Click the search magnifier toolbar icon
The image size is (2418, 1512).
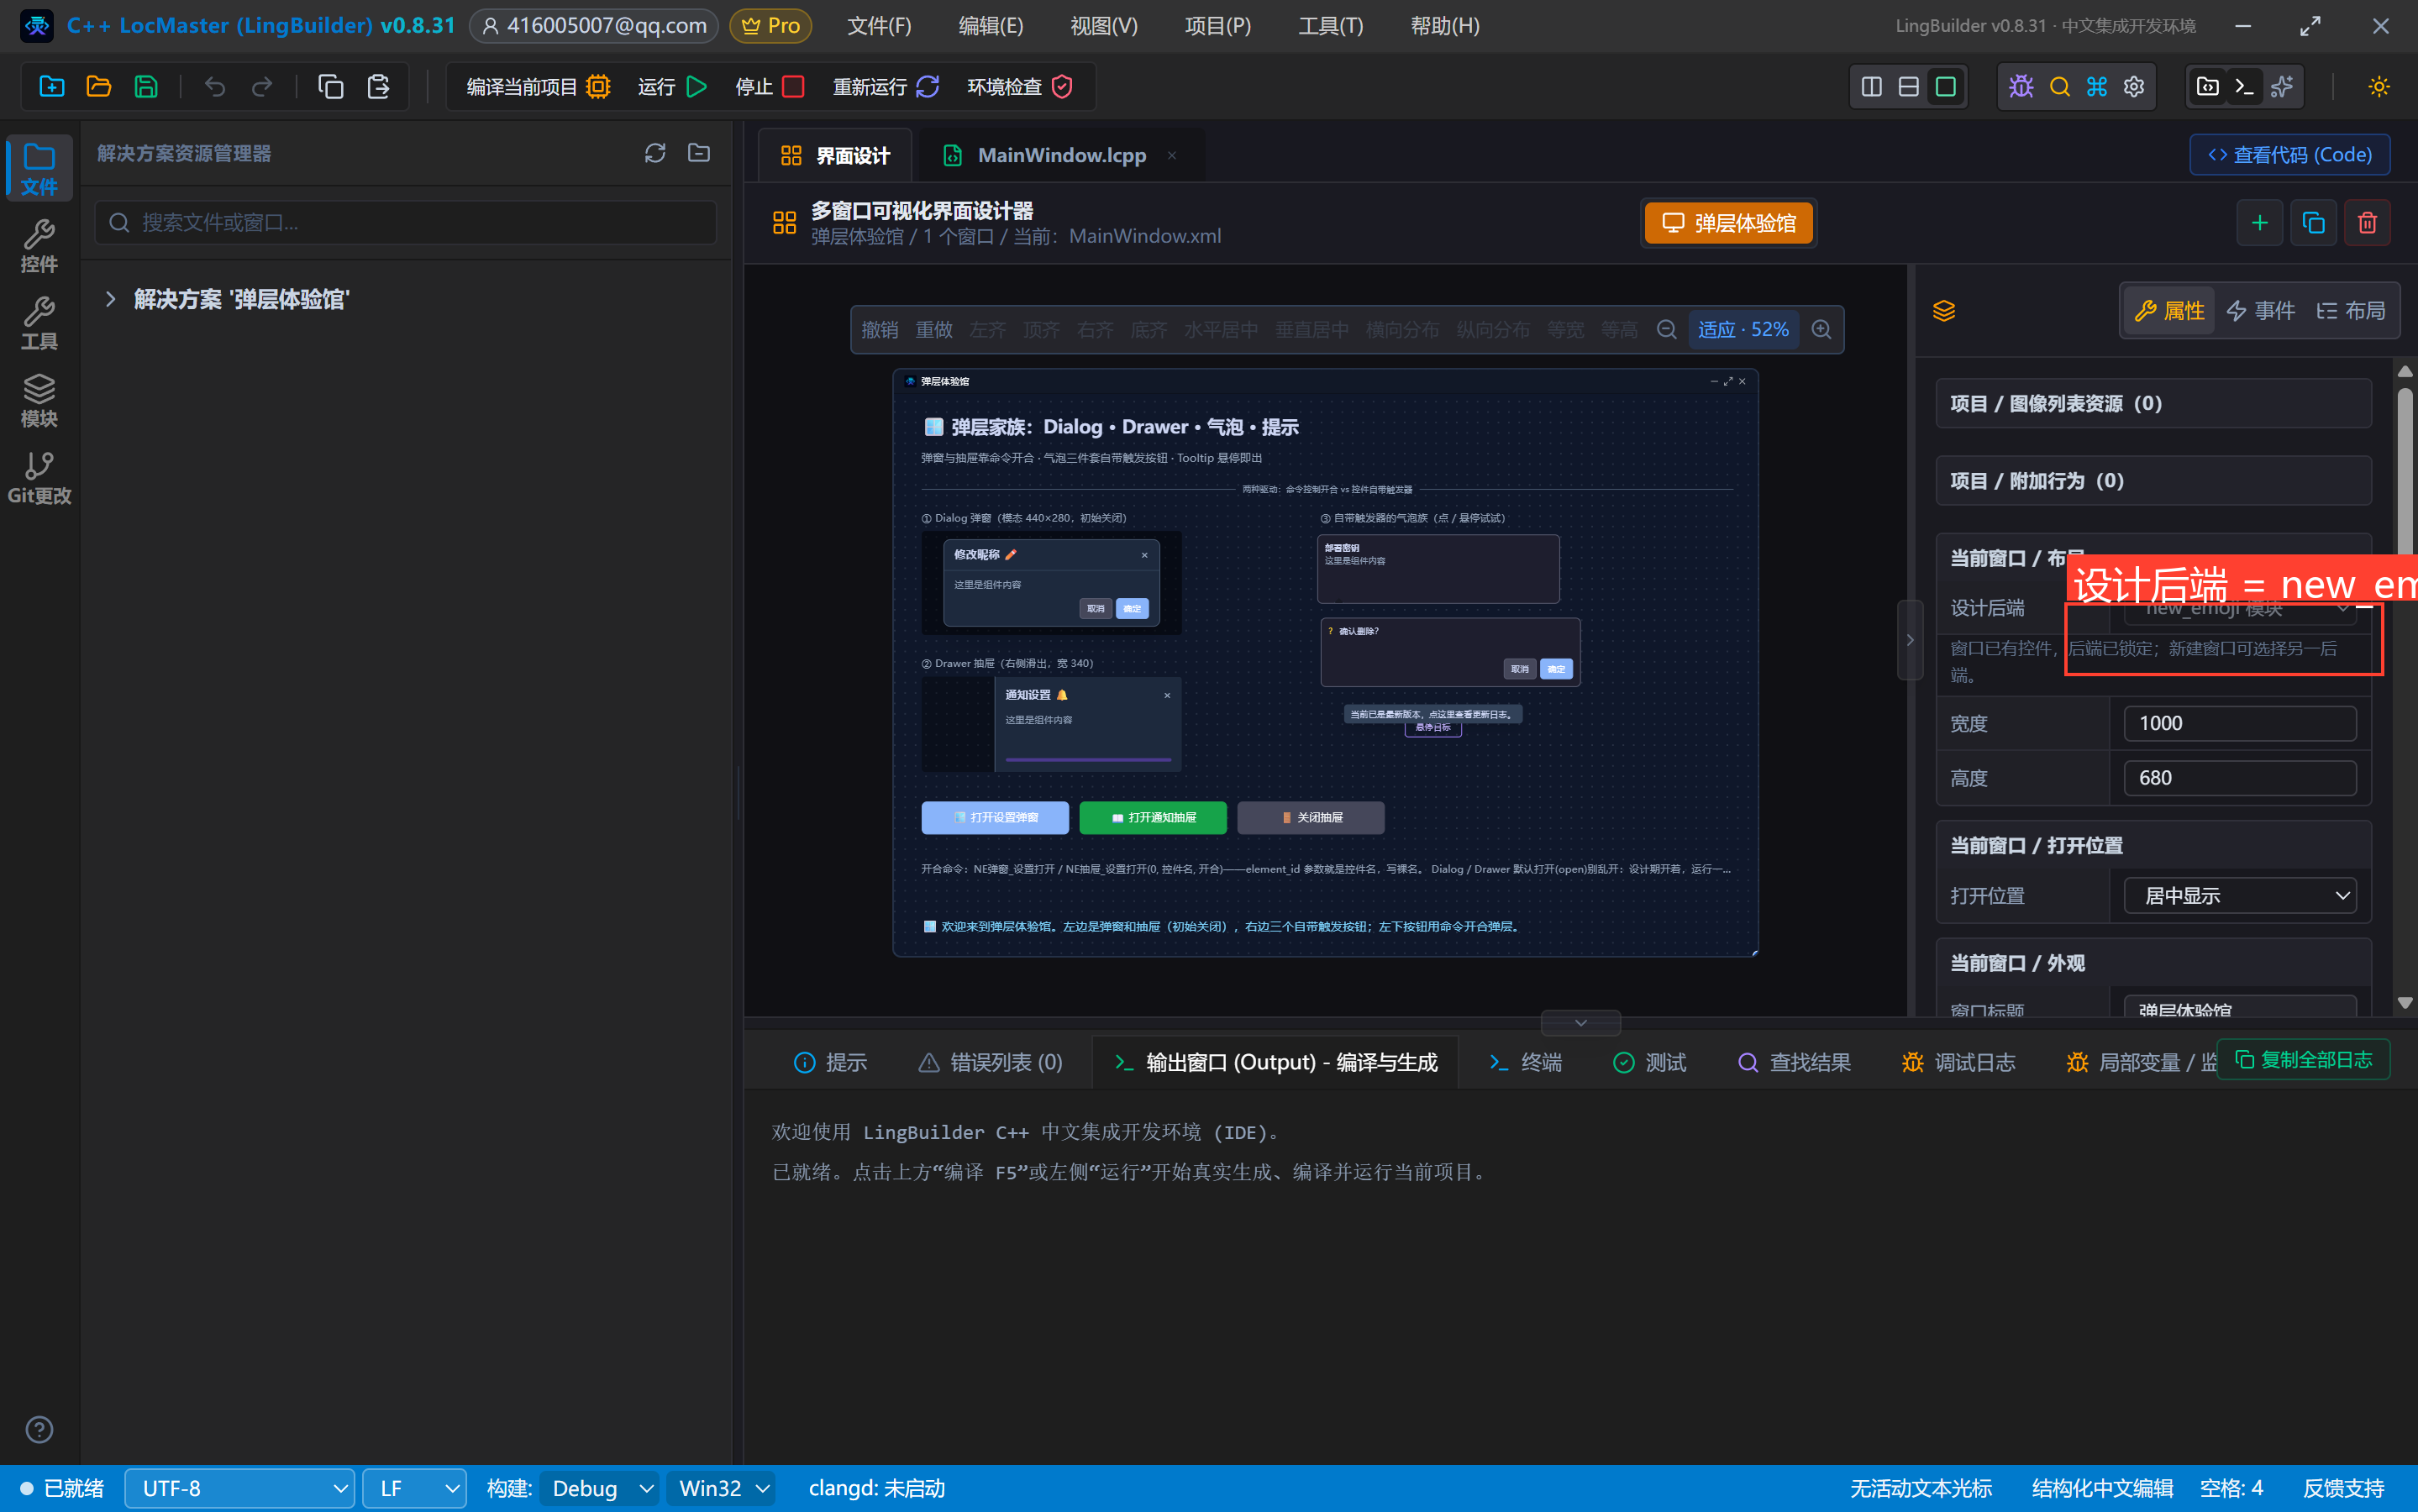tap(2059, 87)
